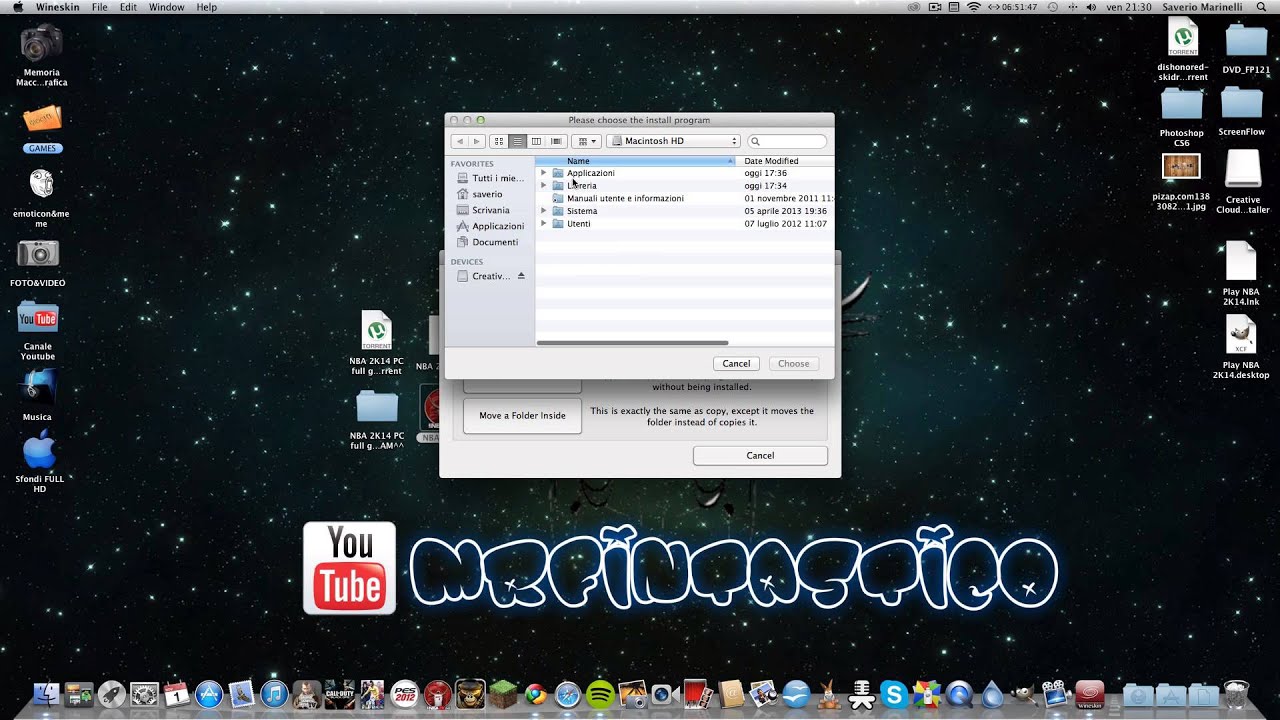
Task: Switch file chooser to list view
Action: tap(518, 141)
